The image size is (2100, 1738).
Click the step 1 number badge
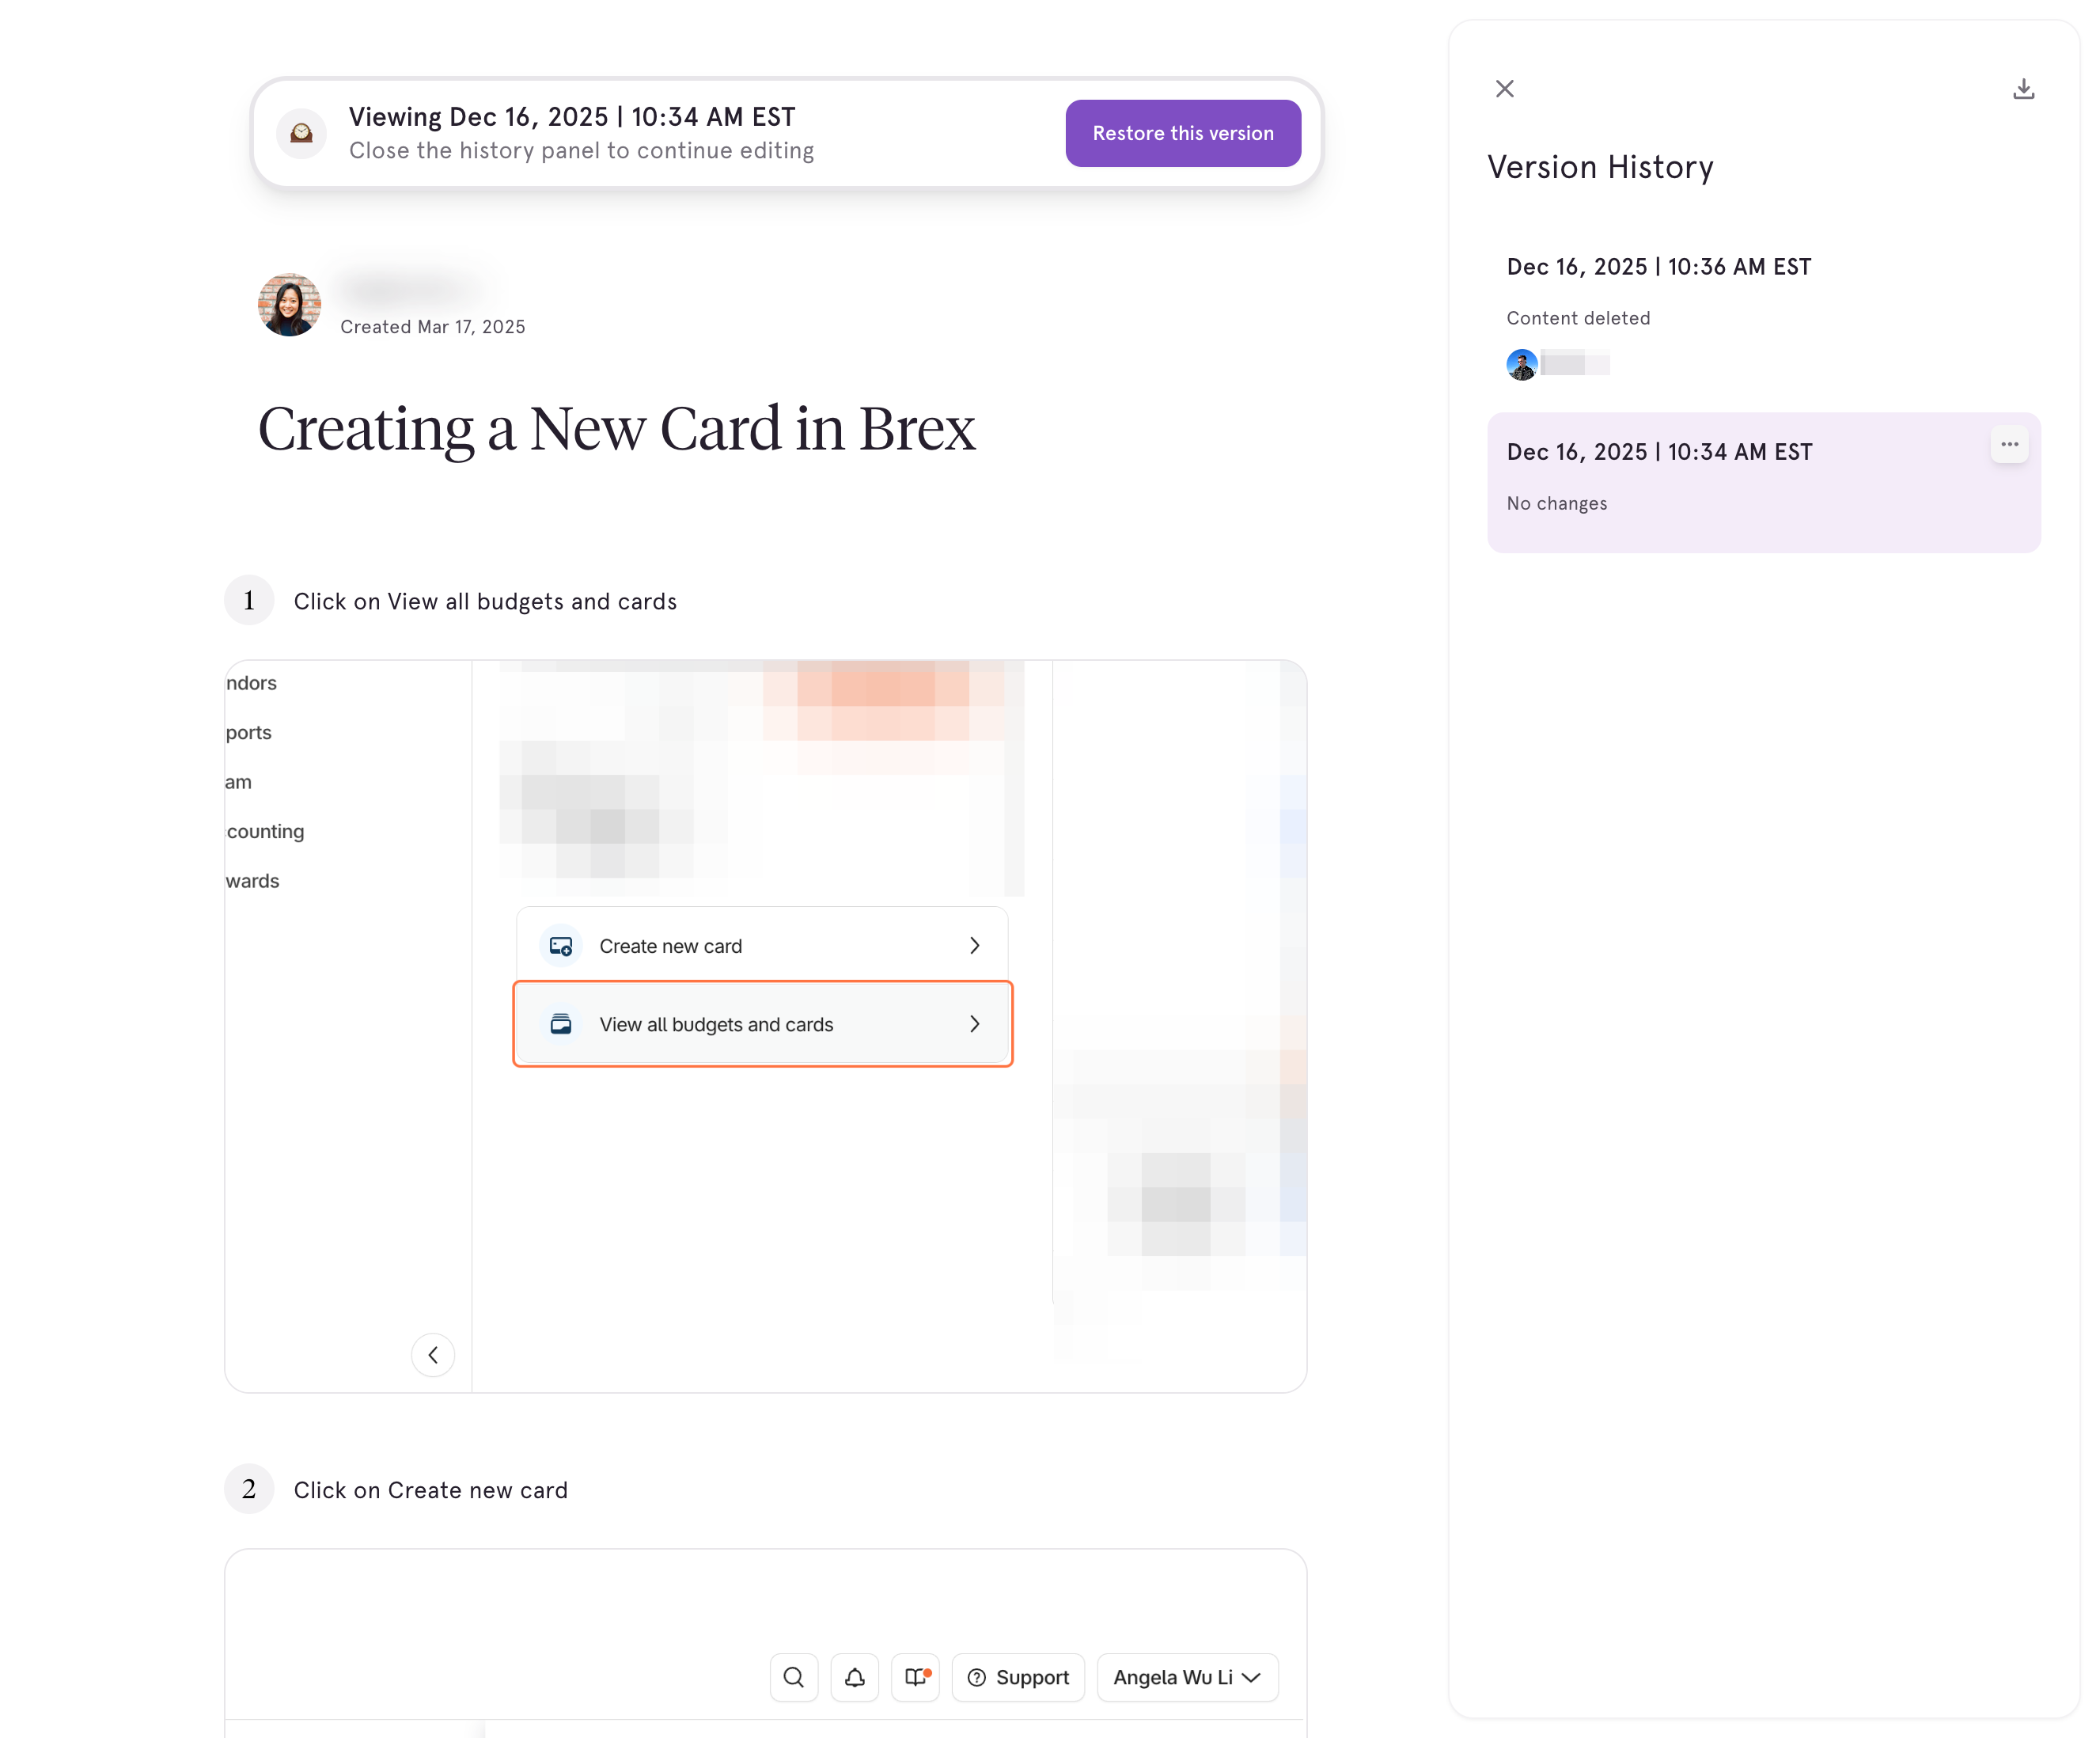[249, 600]
